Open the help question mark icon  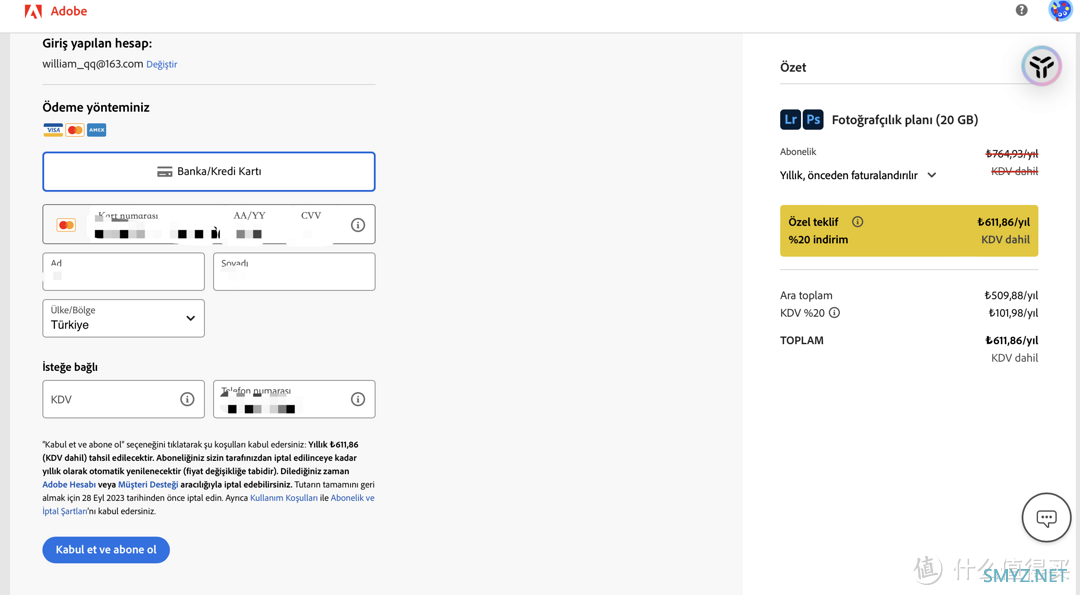(1021, 10)
